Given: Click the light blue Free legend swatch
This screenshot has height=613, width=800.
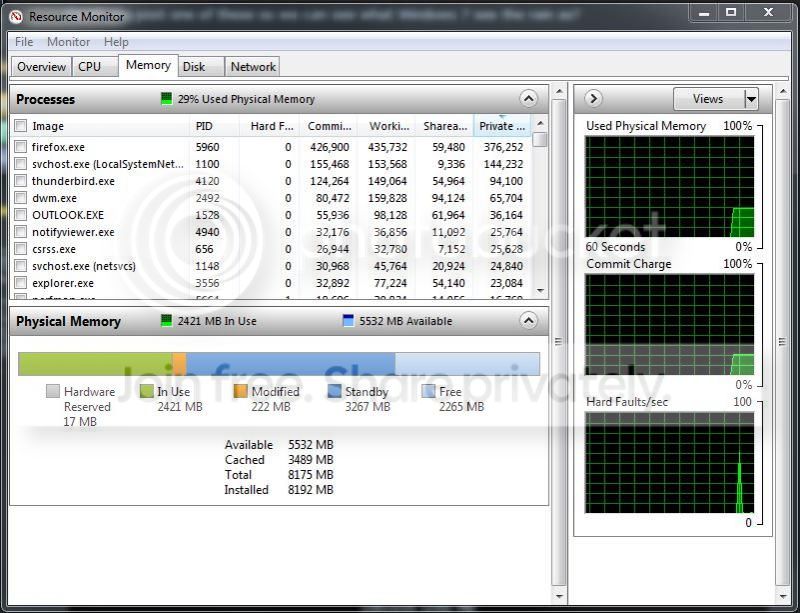Looking at the screenshot, I should (428, 391).
